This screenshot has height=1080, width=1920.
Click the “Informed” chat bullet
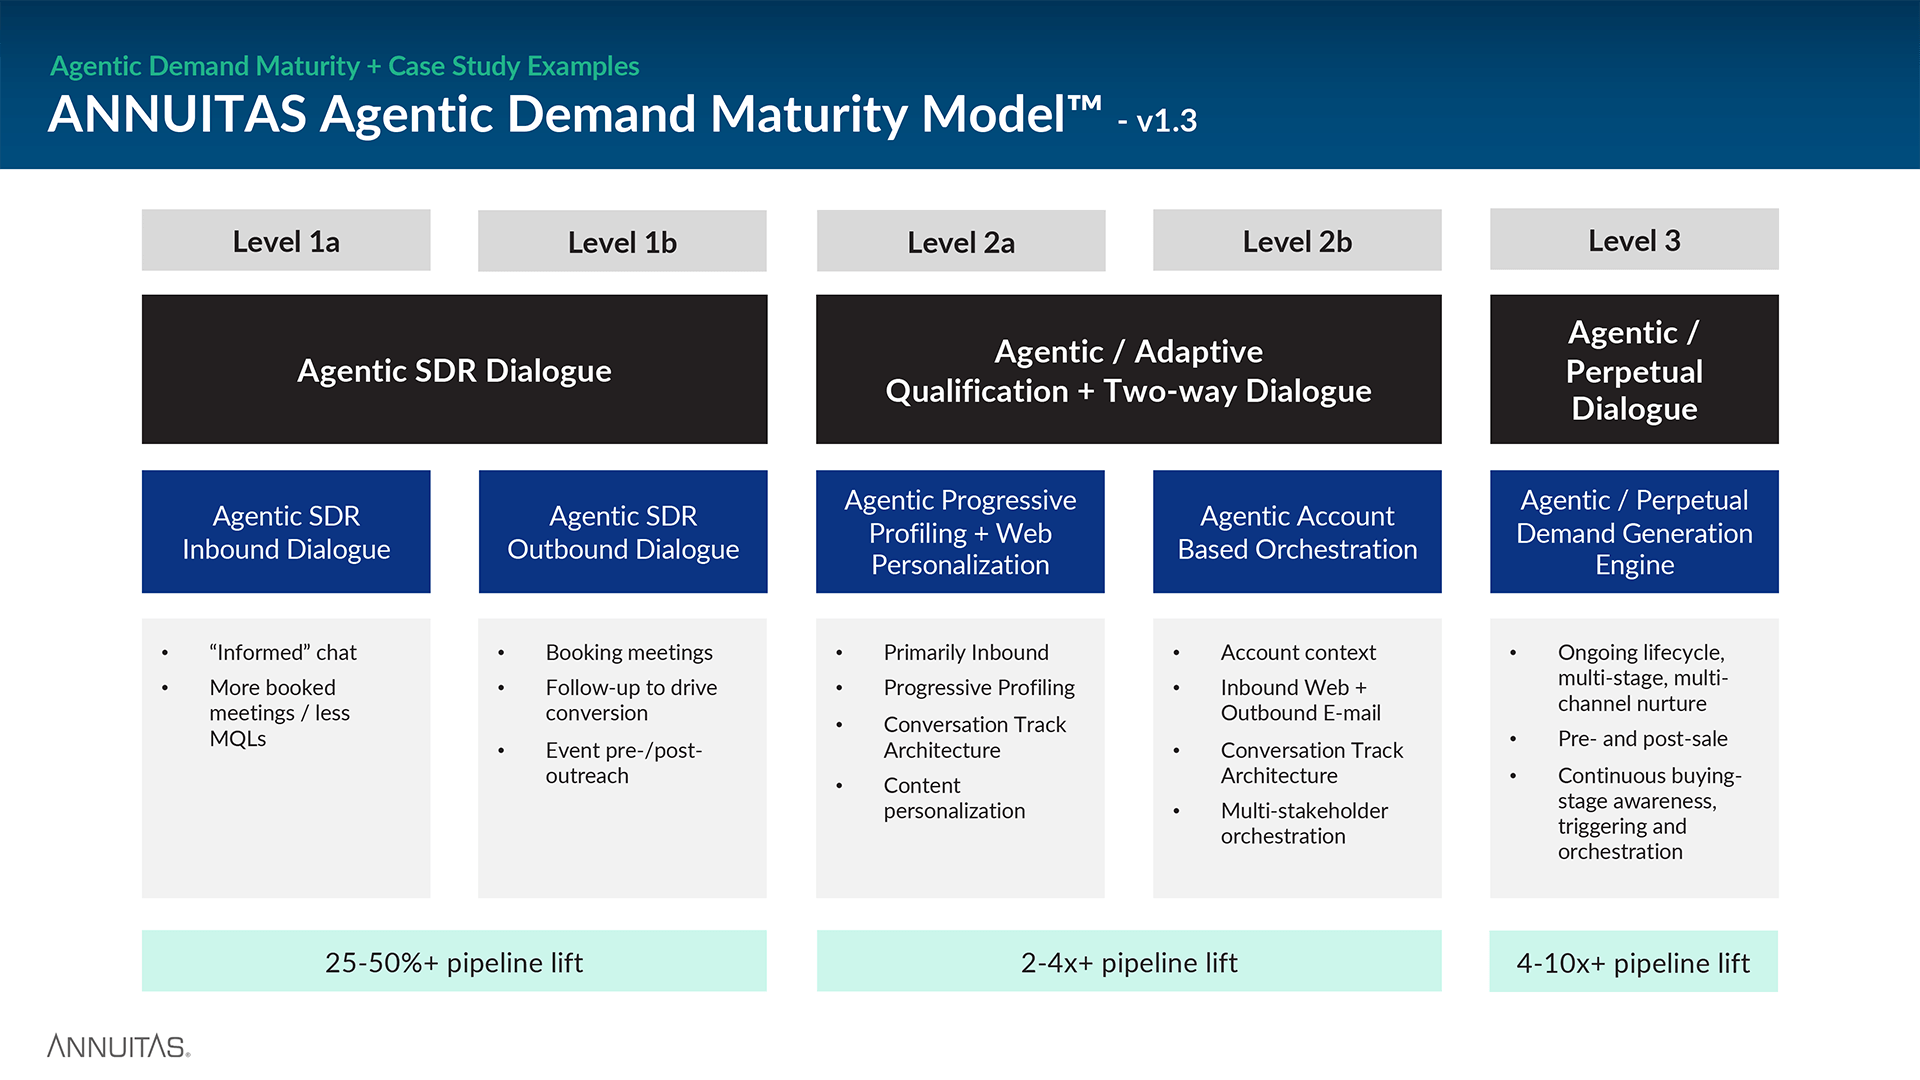283,652
